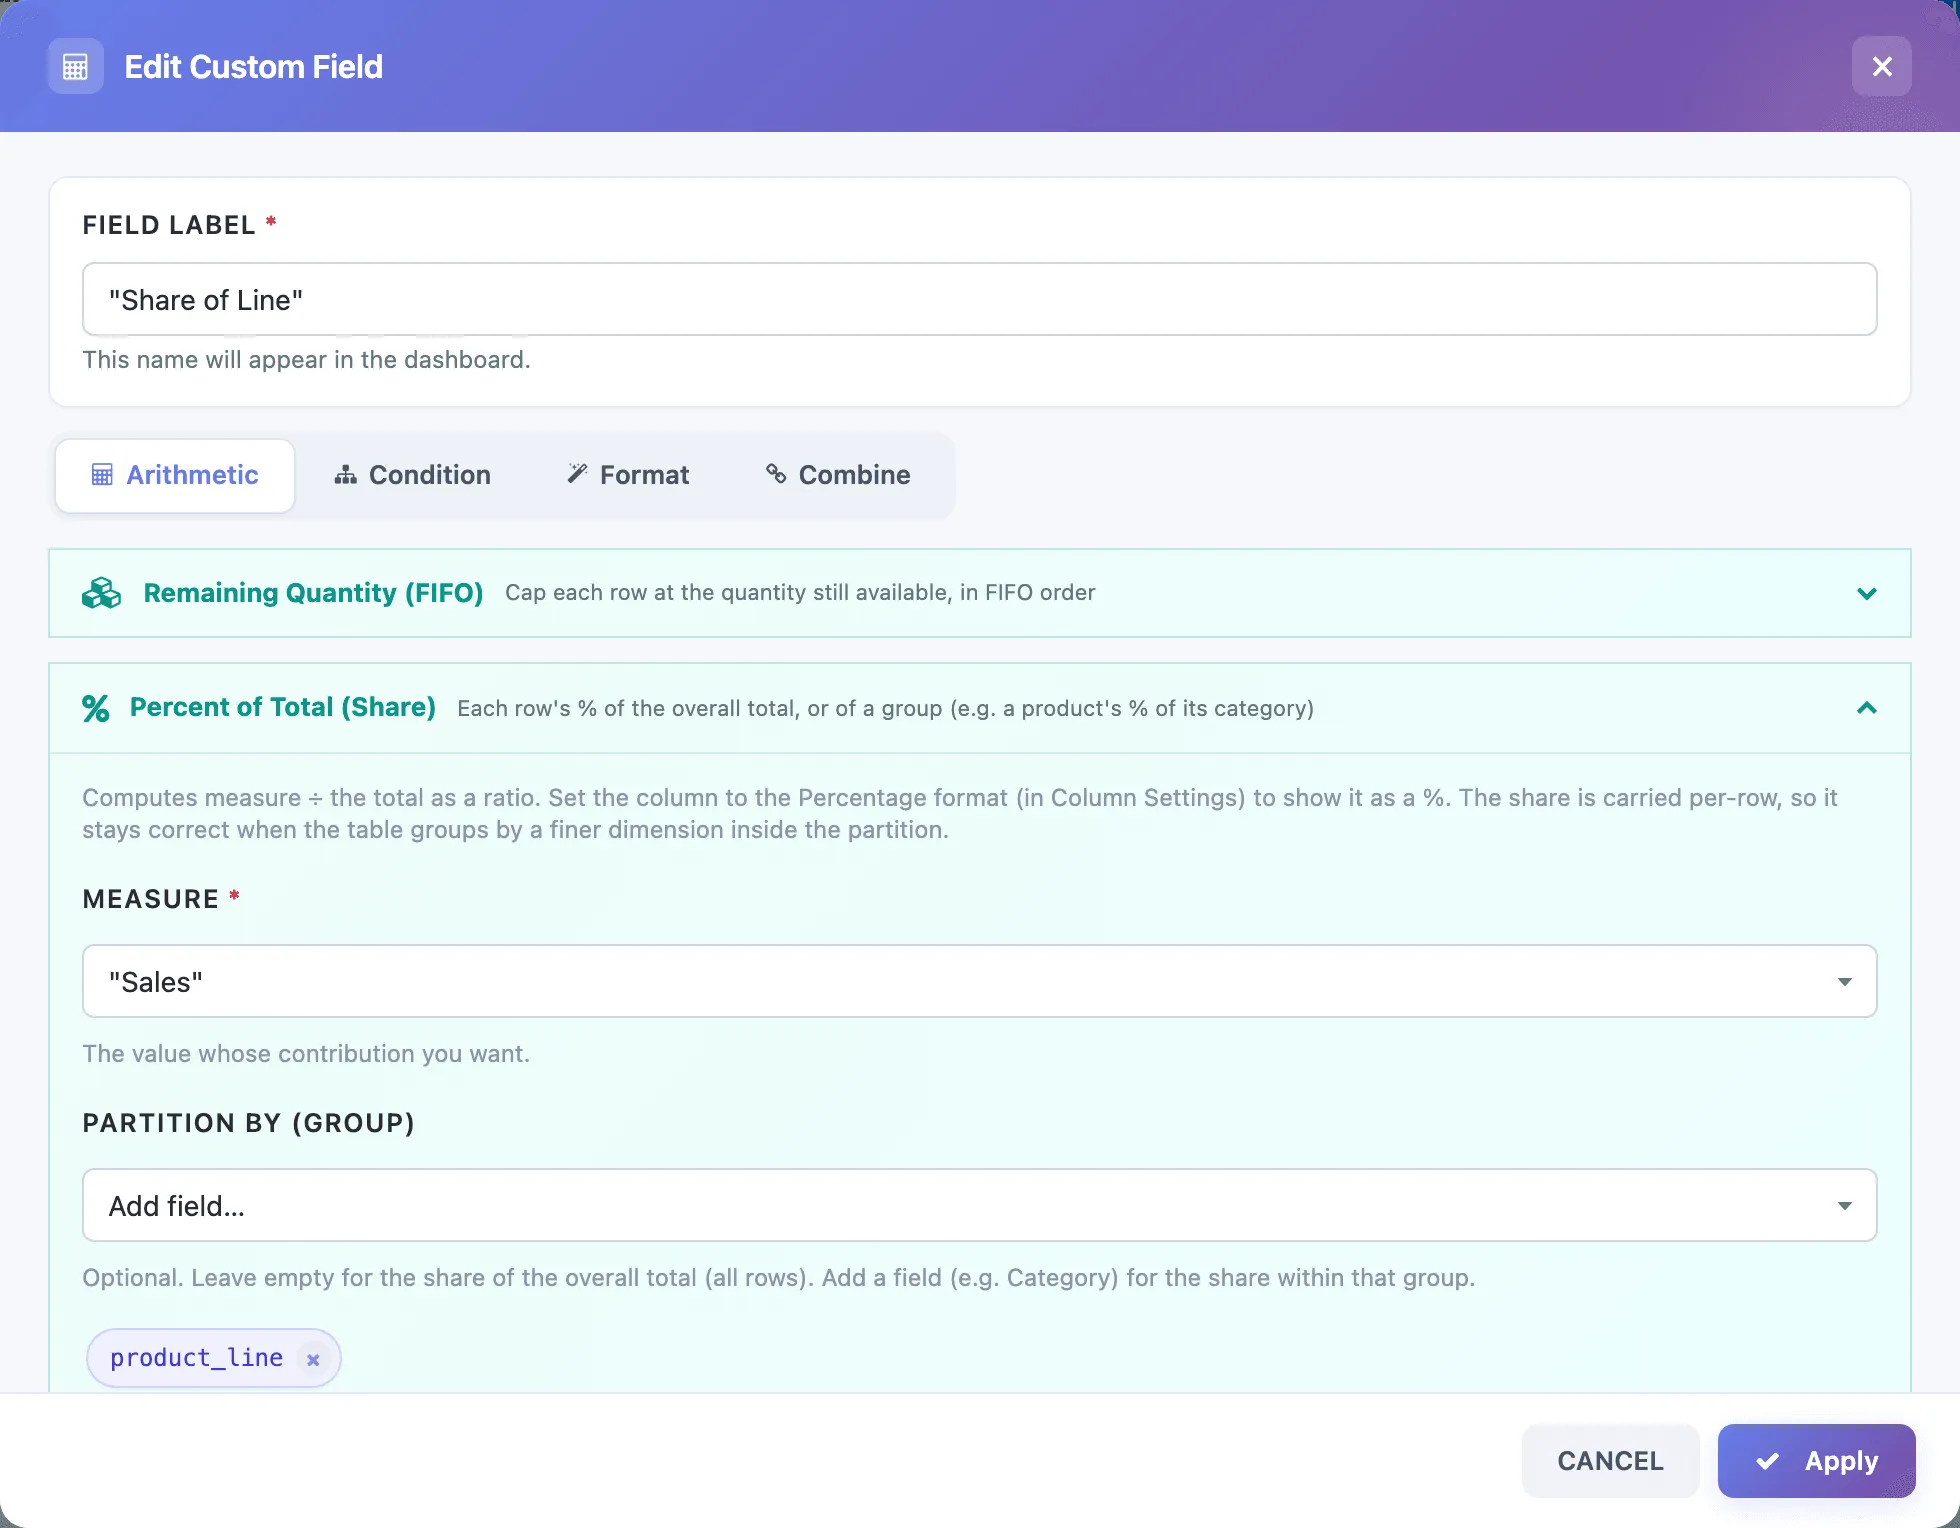Click the product_line tag chip
Screen dimensions: 1960x1528
[x=213, y=1358]
